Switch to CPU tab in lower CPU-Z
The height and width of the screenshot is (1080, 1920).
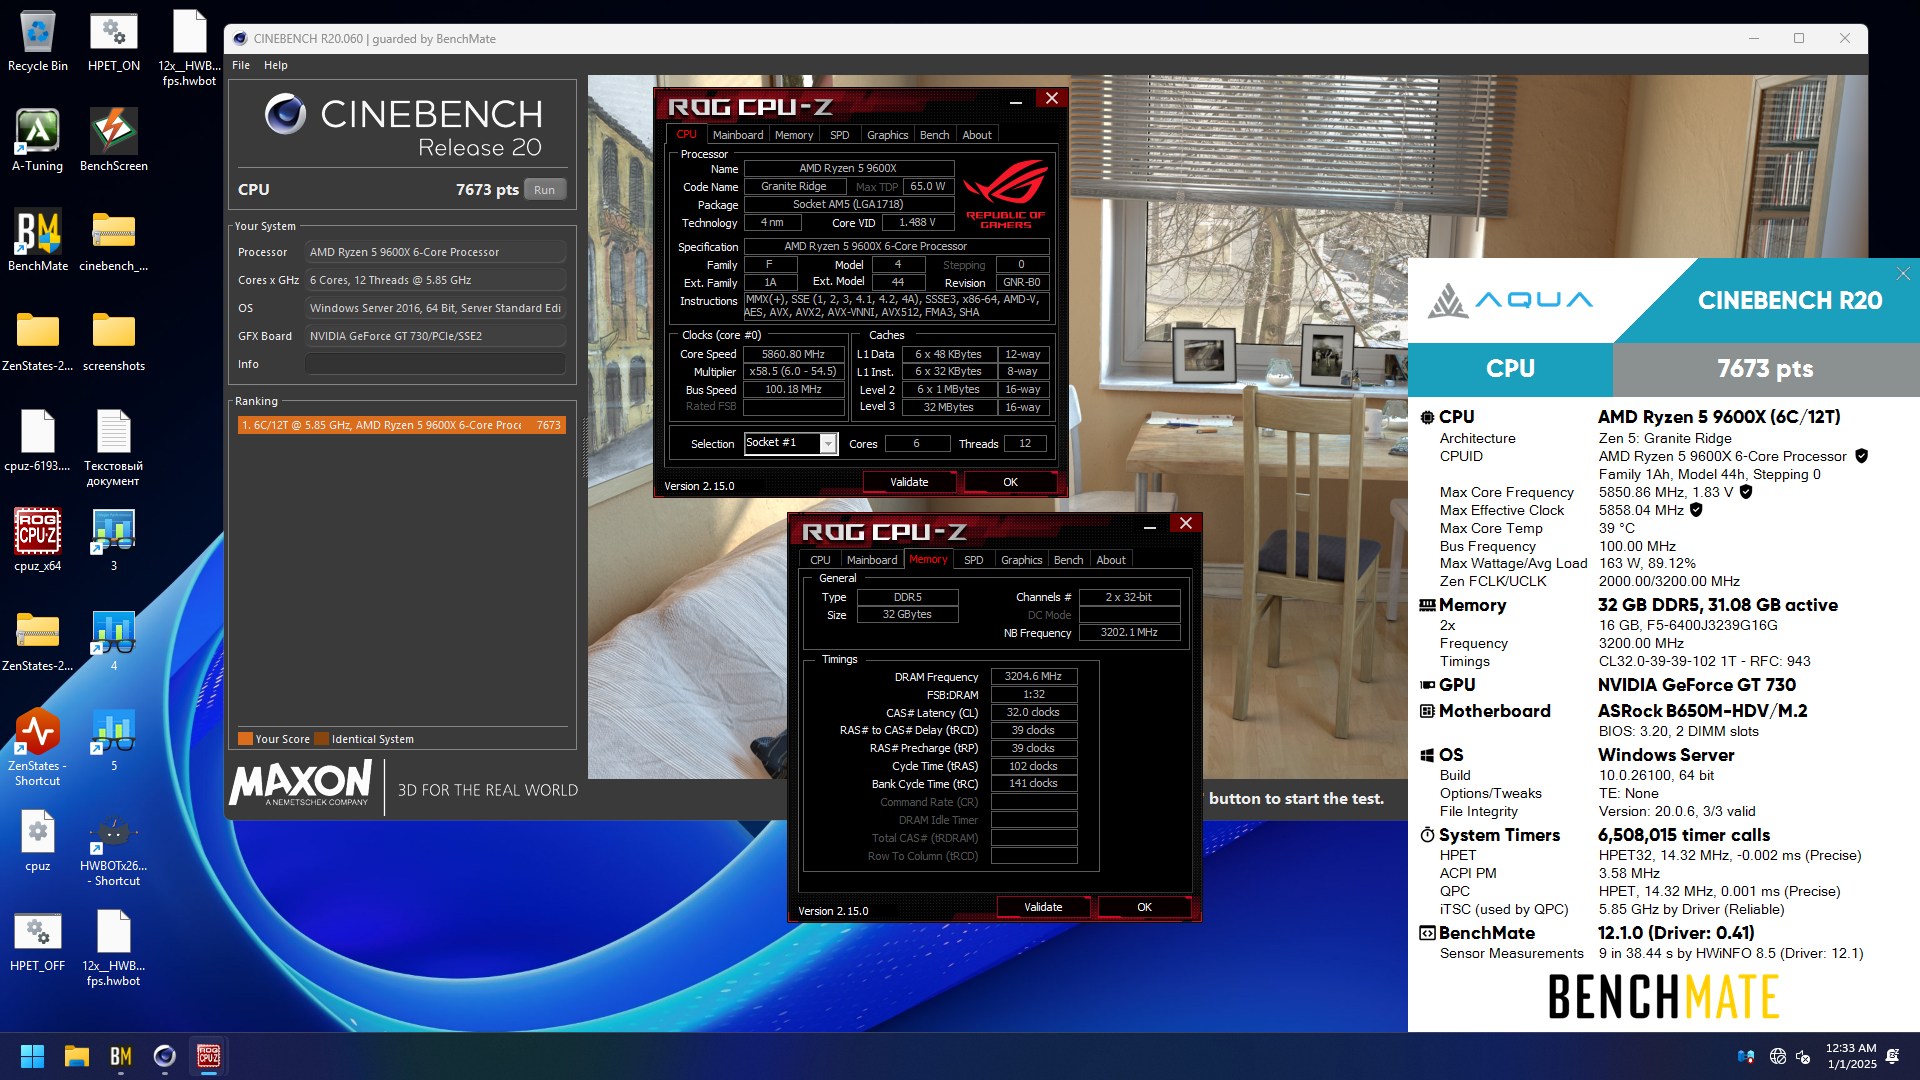[x=820, y=560]
